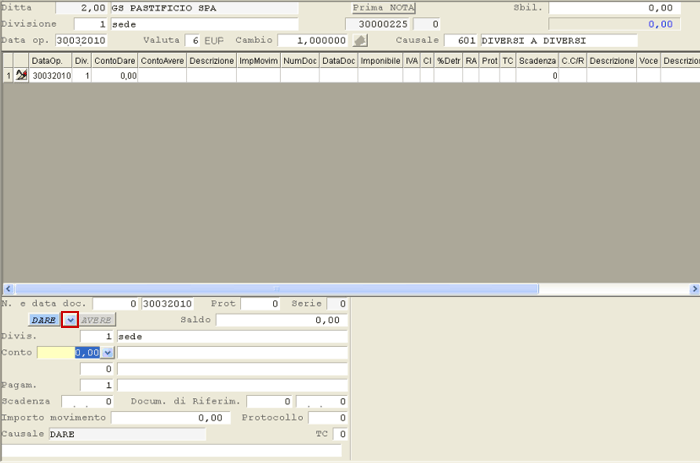The width and height of the screenshot is (700, 463).
Task: Click the ContoDare column header
Action: tap(115, 61)
